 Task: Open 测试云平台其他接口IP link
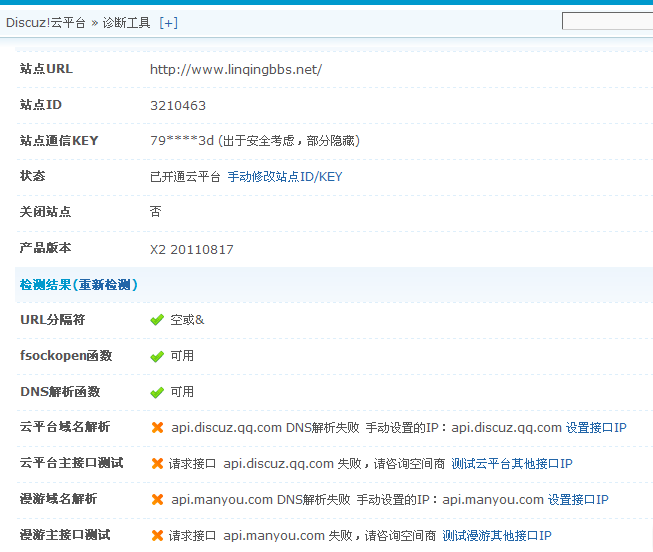[512, 463]
